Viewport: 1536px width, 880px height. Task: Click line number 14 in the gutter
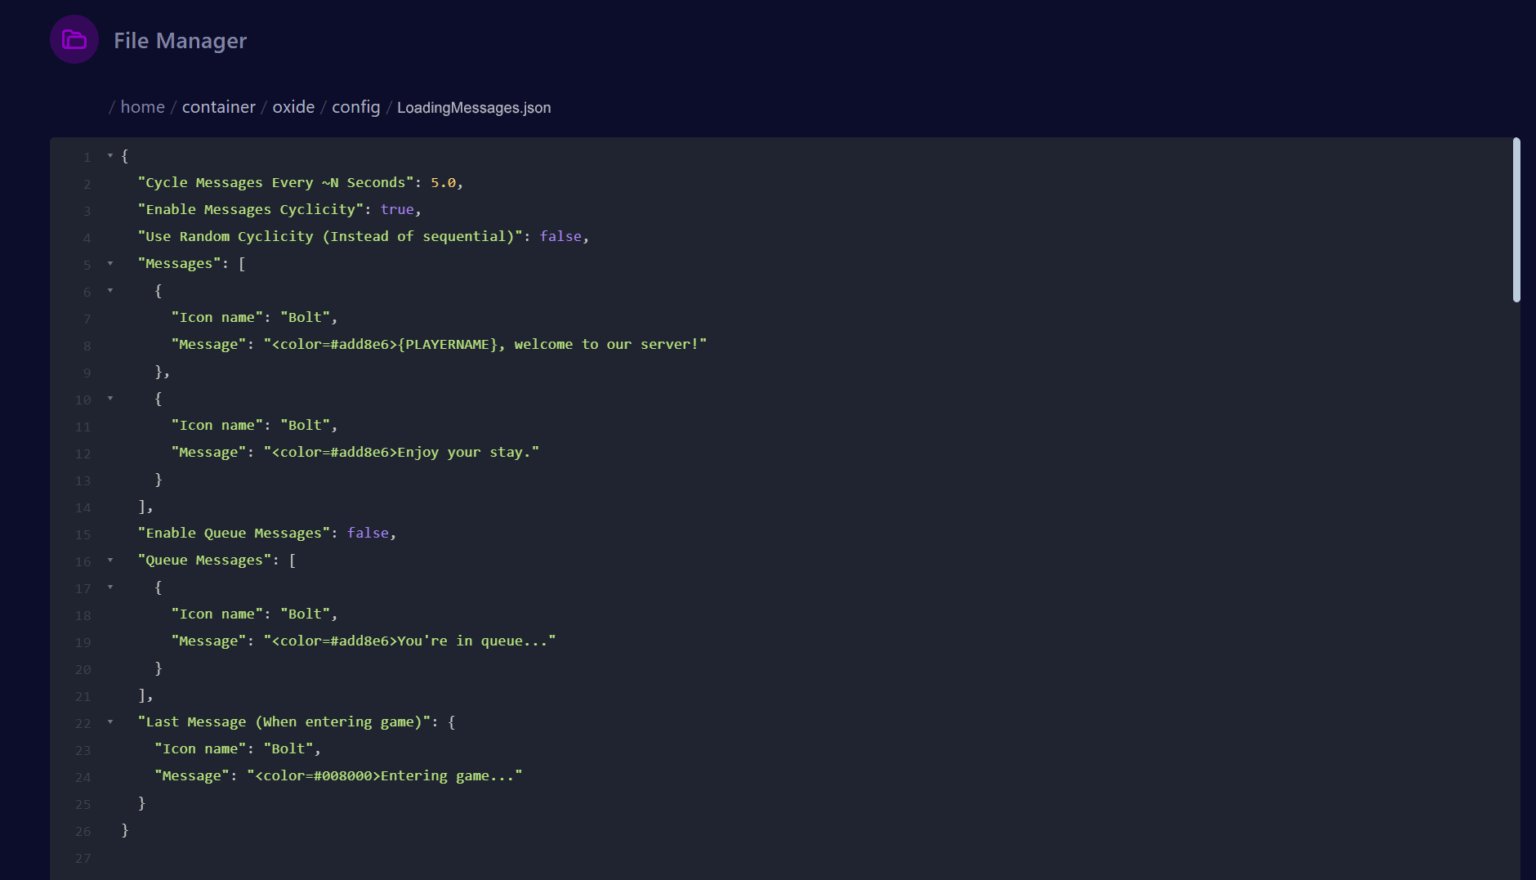point(83,508)
